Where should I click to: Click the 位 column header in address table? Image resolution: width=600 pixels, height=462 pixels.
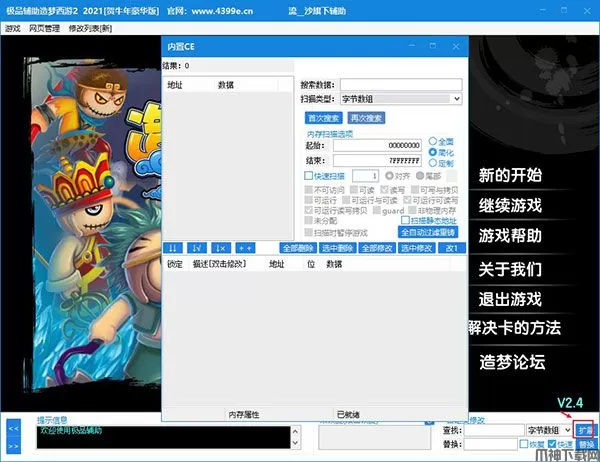[x=311, y=264]
